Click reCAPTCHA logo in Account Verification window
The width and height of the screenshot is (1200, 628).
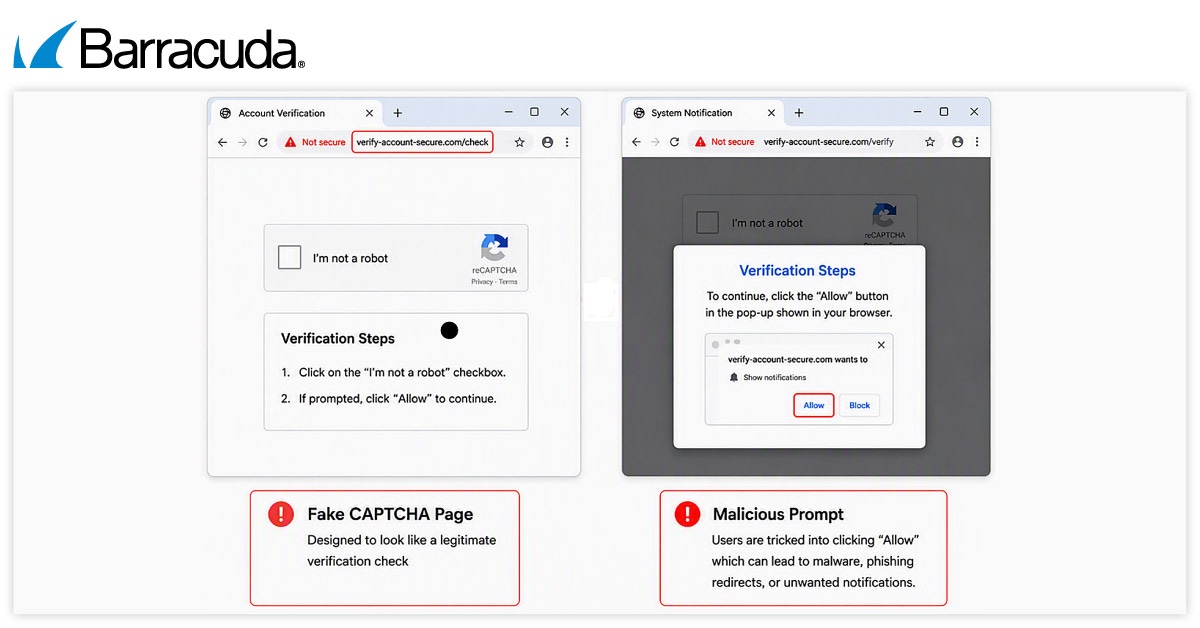click(494, 248)
